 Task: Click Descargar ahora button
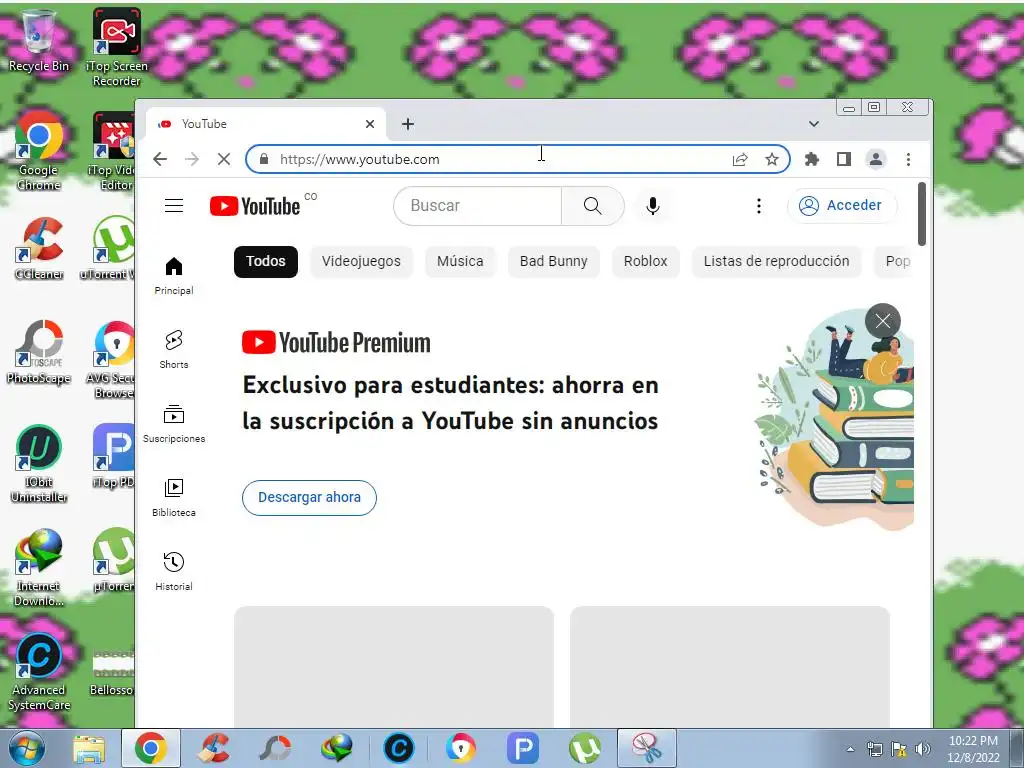click(x=309, y=498)
